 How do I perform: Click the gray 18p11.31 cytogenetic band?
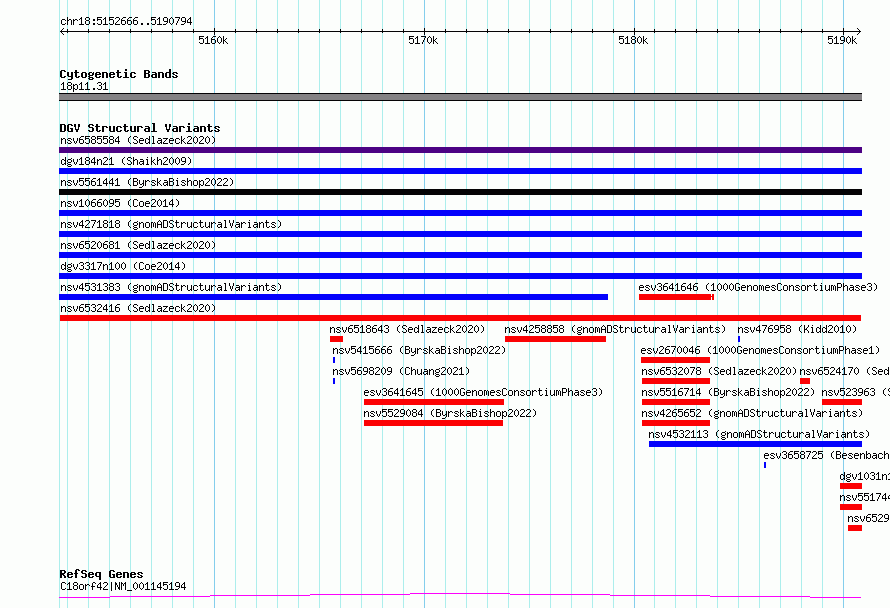tap(460, 97)
